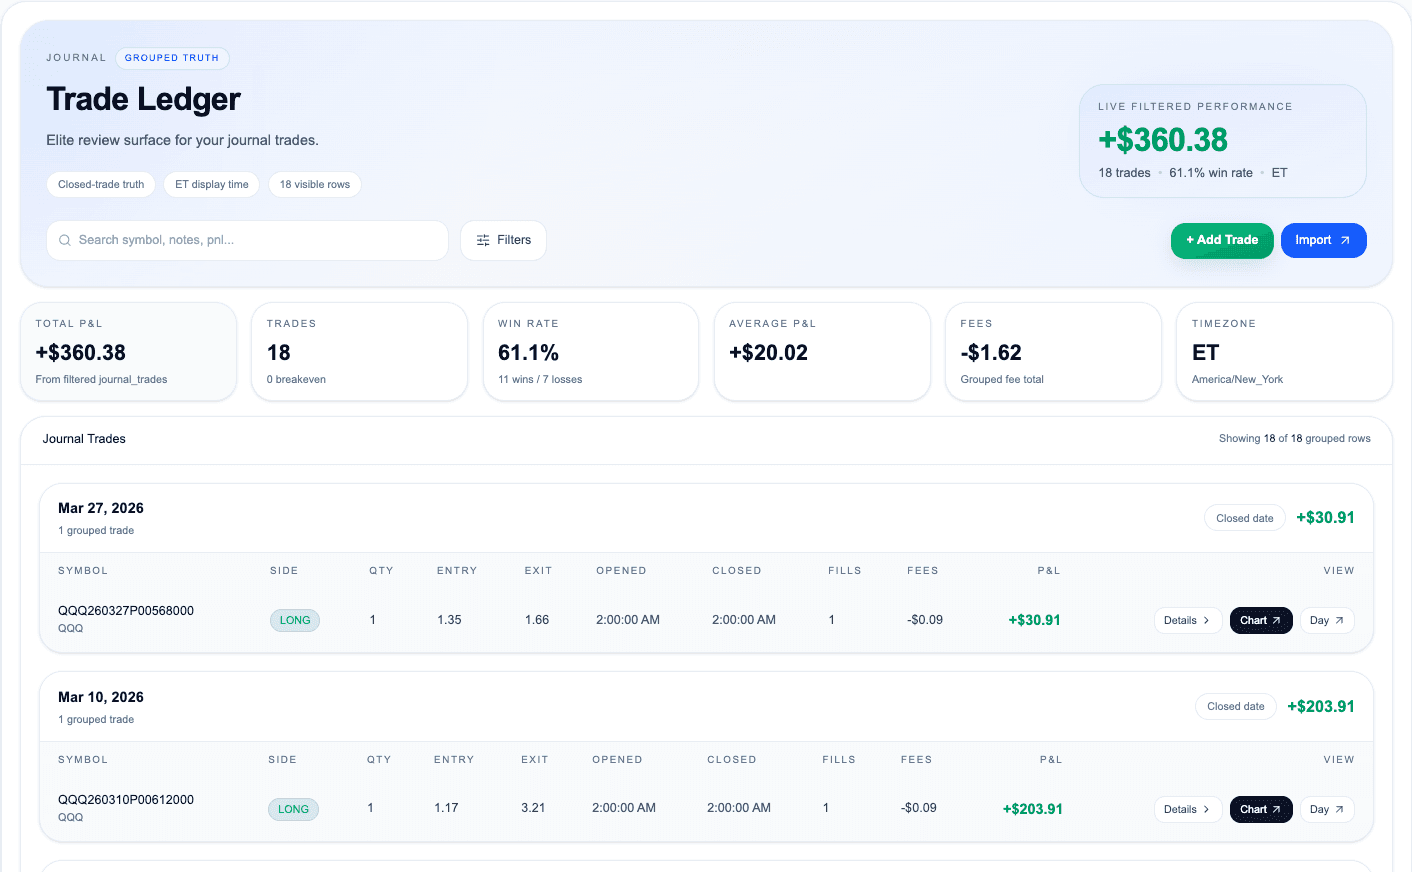Click the 11 wins / 7 losses text
Image resolution: width=1412 pixels, height=872 pixels.
point(540,380)
